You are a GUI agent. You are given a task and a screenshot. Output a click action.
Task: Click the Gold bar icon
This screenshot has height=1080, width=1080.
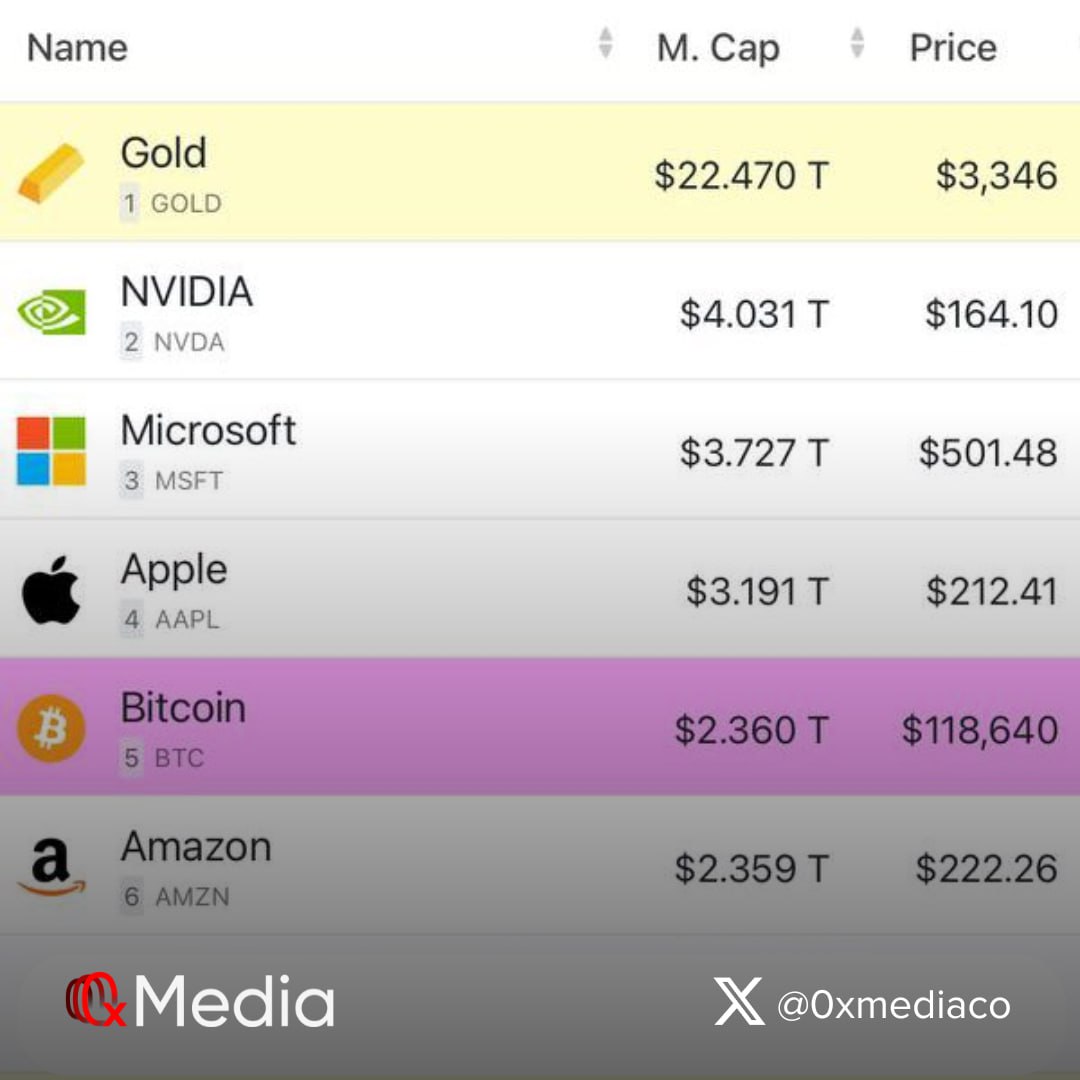tap(51, 173)
